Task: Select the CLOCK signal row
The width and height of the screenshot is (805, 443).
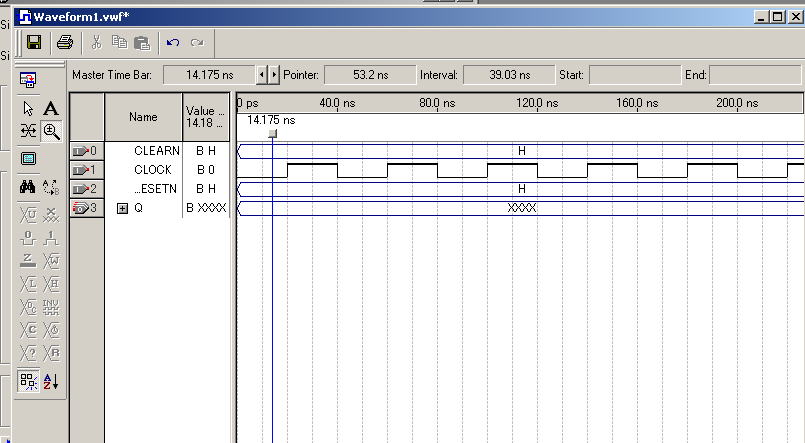Action: click(x=153, y=169)
